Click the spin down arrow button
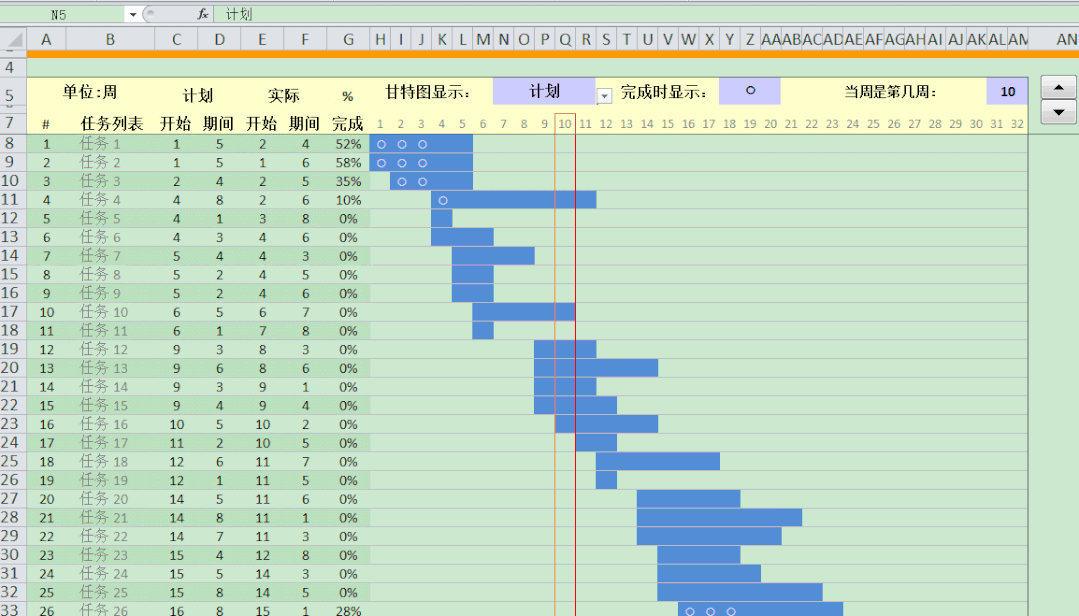The image size is (1079, 616). [x=1058, y=111]
